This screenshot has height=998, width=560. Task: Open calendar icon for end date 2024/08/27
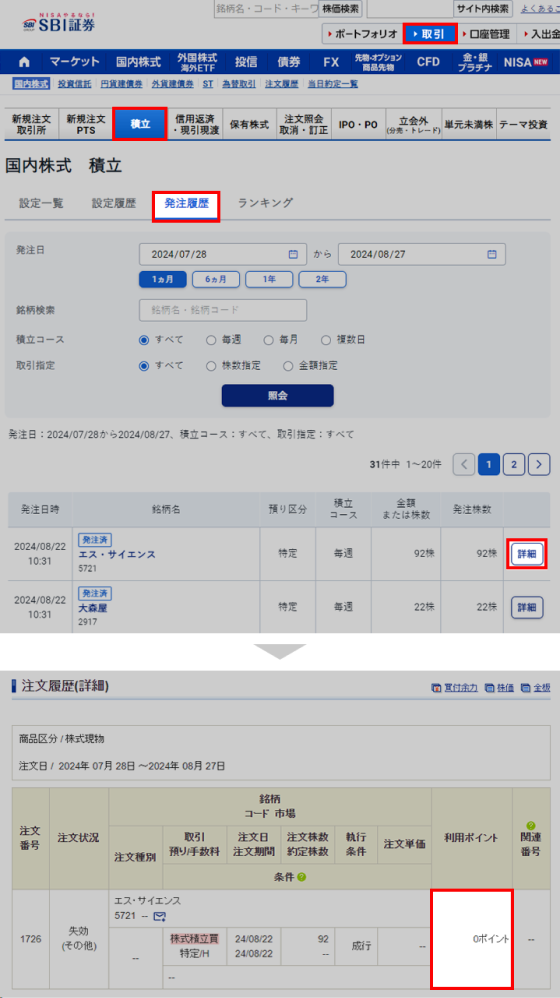click(x=492, y=254)
